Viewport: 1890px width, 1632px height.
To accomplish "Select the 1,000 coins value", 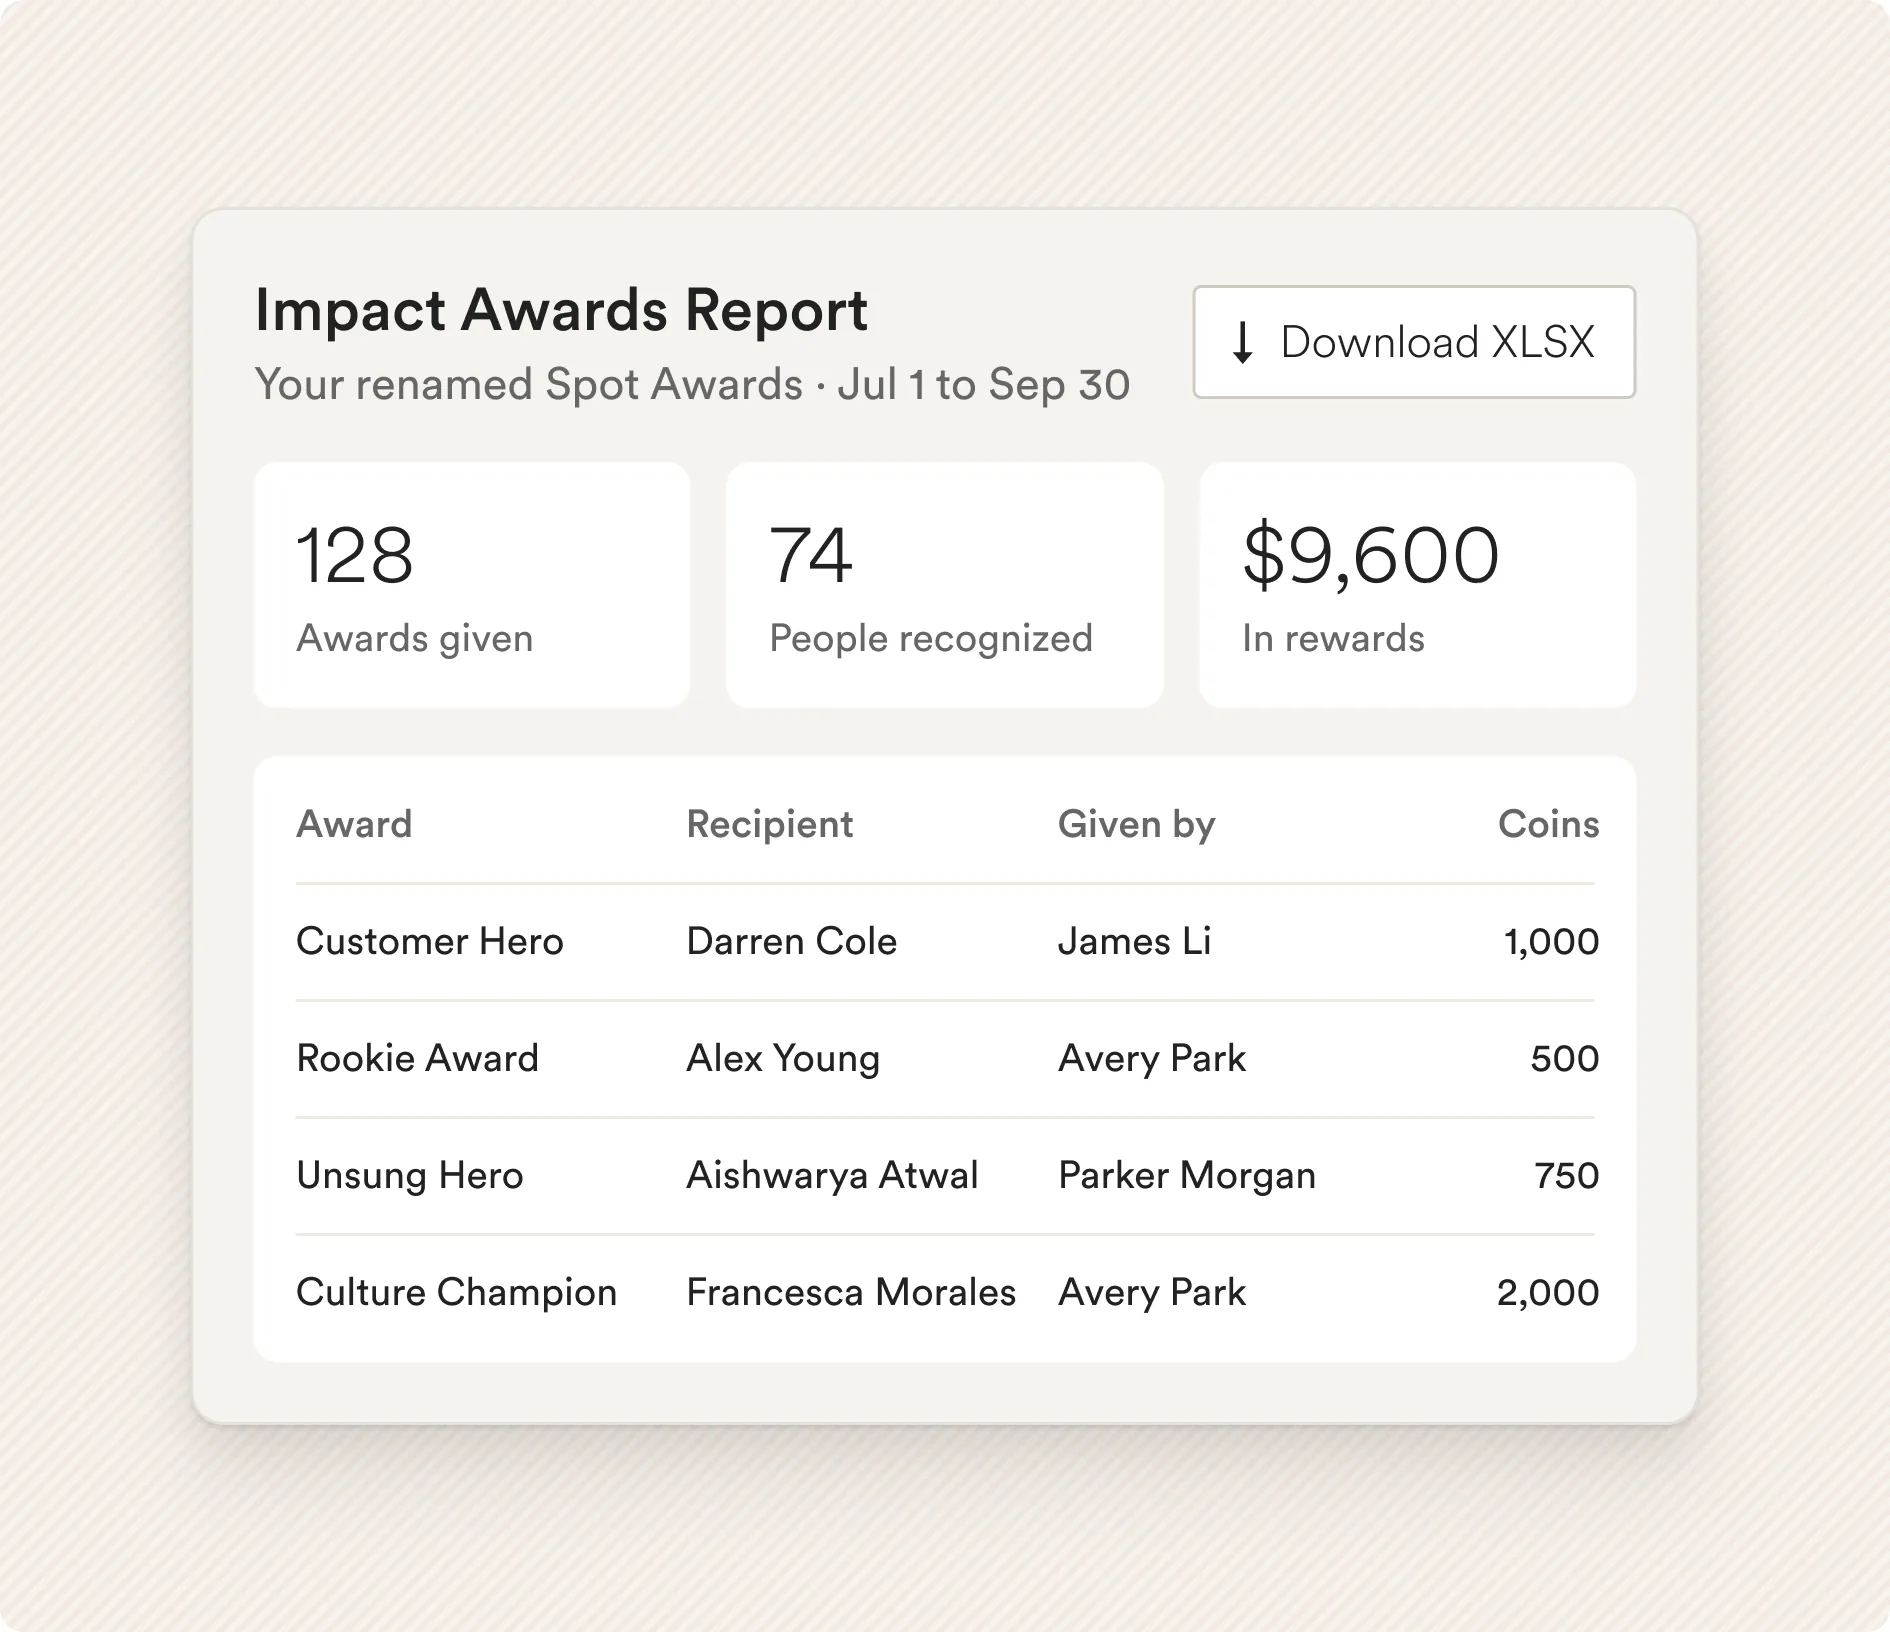I will click(1552, 941).
